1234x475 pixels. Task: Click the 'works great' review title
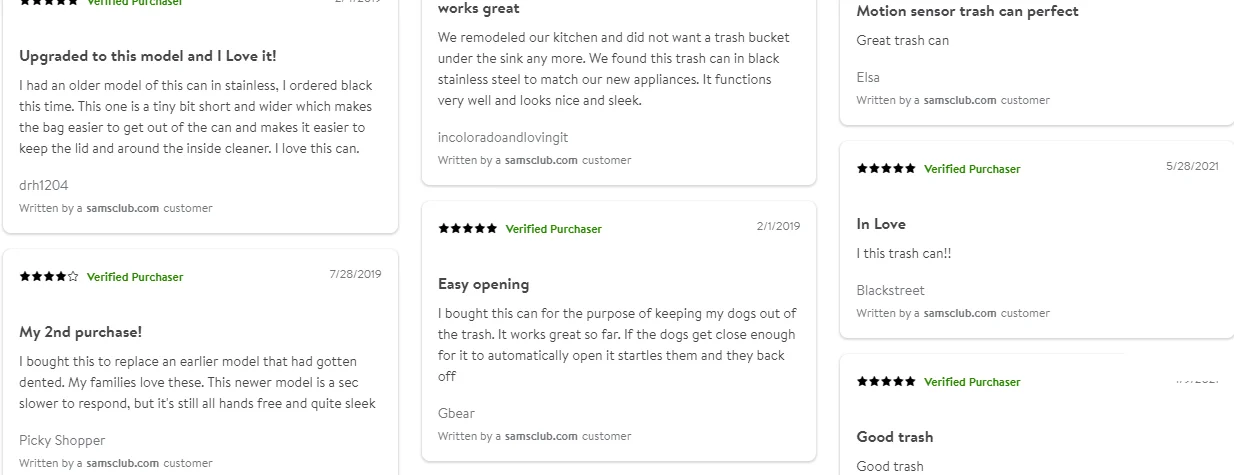tap(479, 9)
